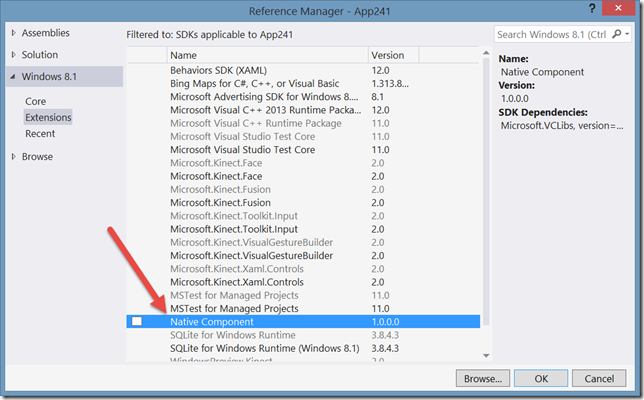Select enabled Microsoft.Kinect.Face row
The height and width of the screenshot is (400, 644).
click(303, 176)
